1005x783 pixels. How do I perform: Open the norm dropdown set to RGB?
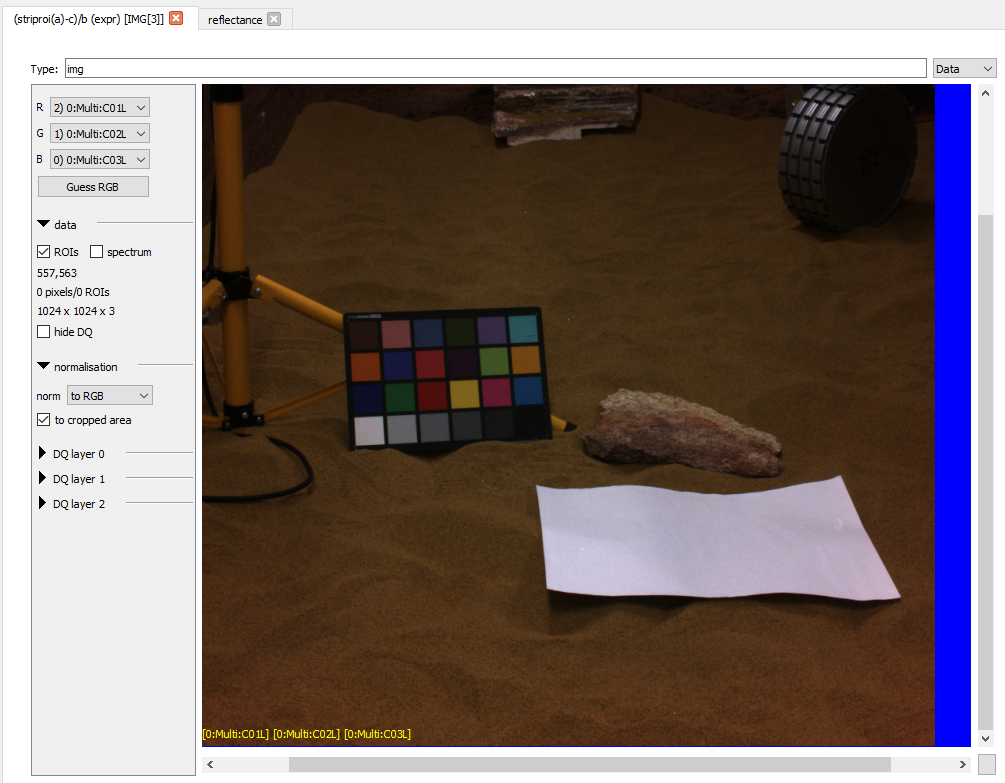point(110,396)
